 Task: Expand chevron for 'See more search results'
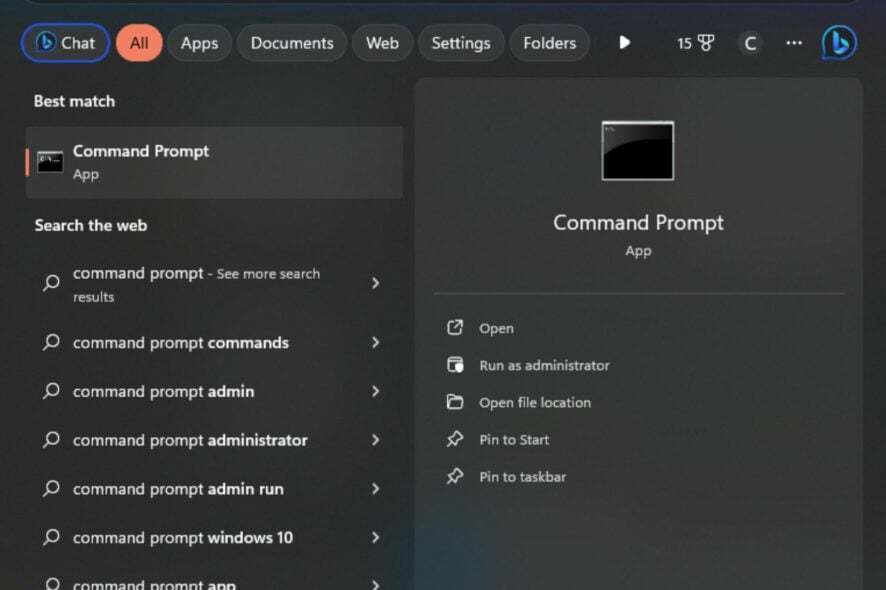[376, 283]
